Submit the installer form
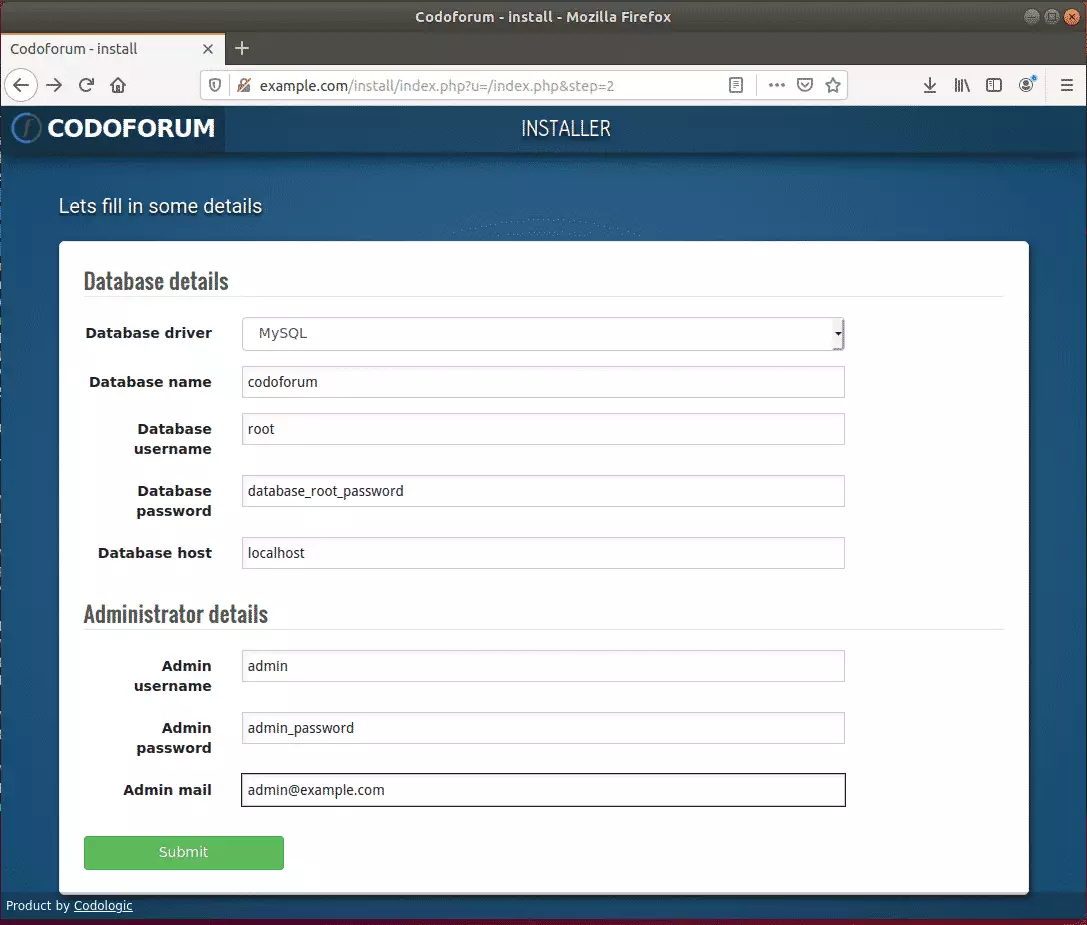Image resolution: width=1087 pixels, height=925 pixels. (184, 853)
